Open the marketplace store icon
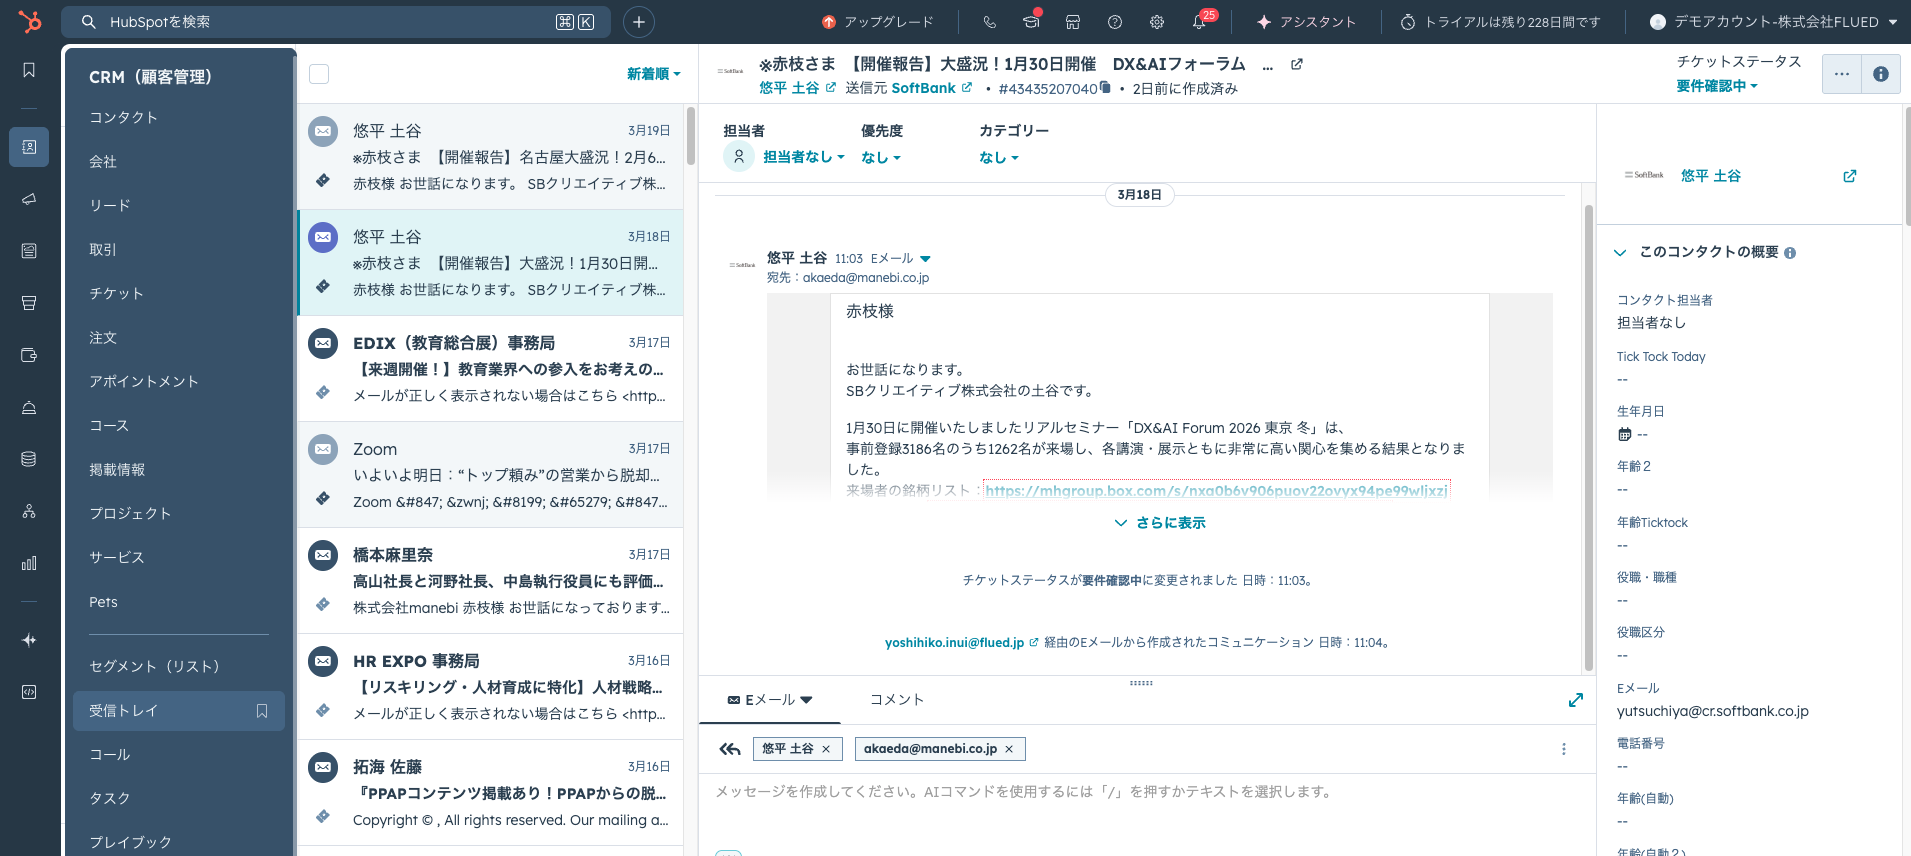This screenshot has width=1911, height=856. tap(1073, 22)
